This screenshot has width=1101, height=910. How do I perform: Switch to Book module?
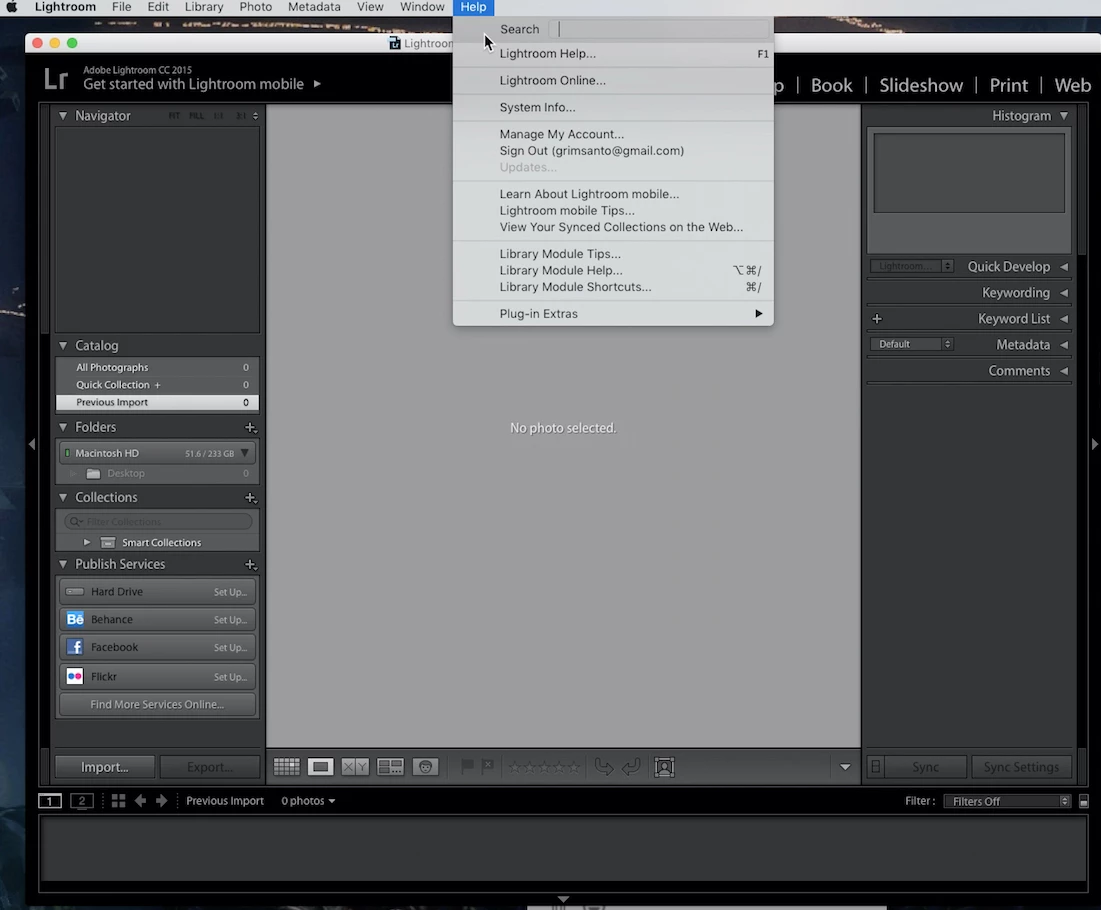[831, 86]
